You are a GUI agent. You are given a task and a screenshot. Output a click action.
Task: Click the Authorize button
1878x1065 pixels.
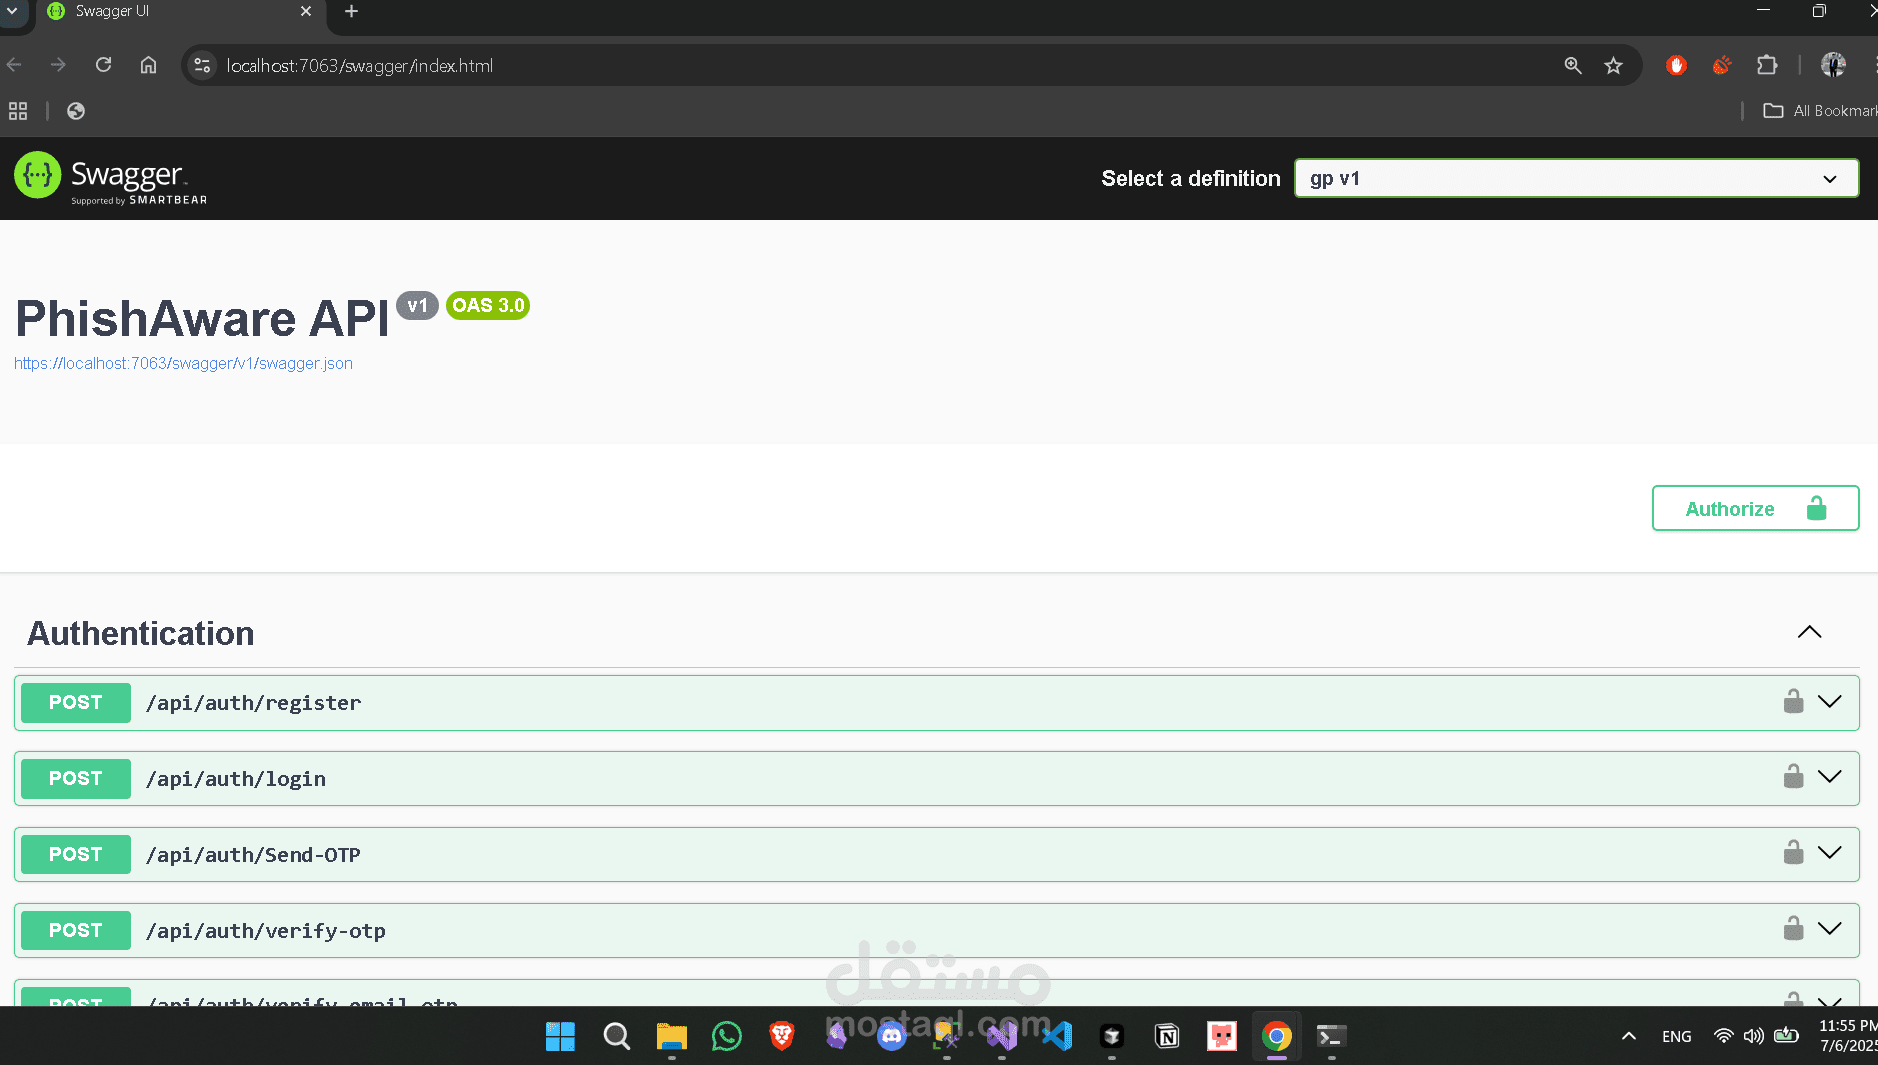pos(1755,508)
